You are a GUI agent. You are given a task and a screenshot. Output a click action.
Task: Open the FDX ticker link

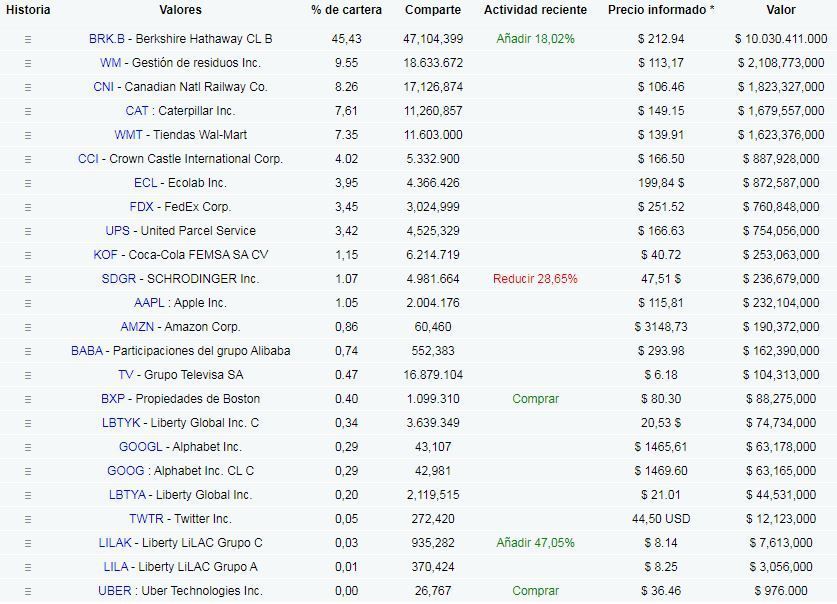(141, 207)
